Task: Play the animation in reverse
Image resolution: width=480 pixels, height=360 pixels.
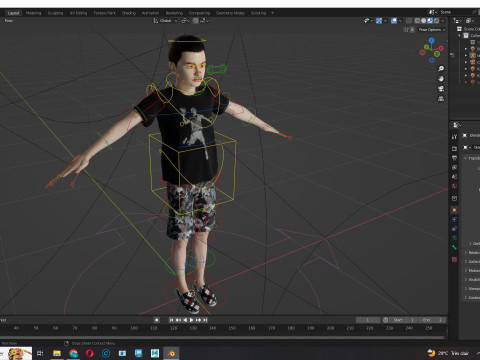Action: click(x=185, y=320)
